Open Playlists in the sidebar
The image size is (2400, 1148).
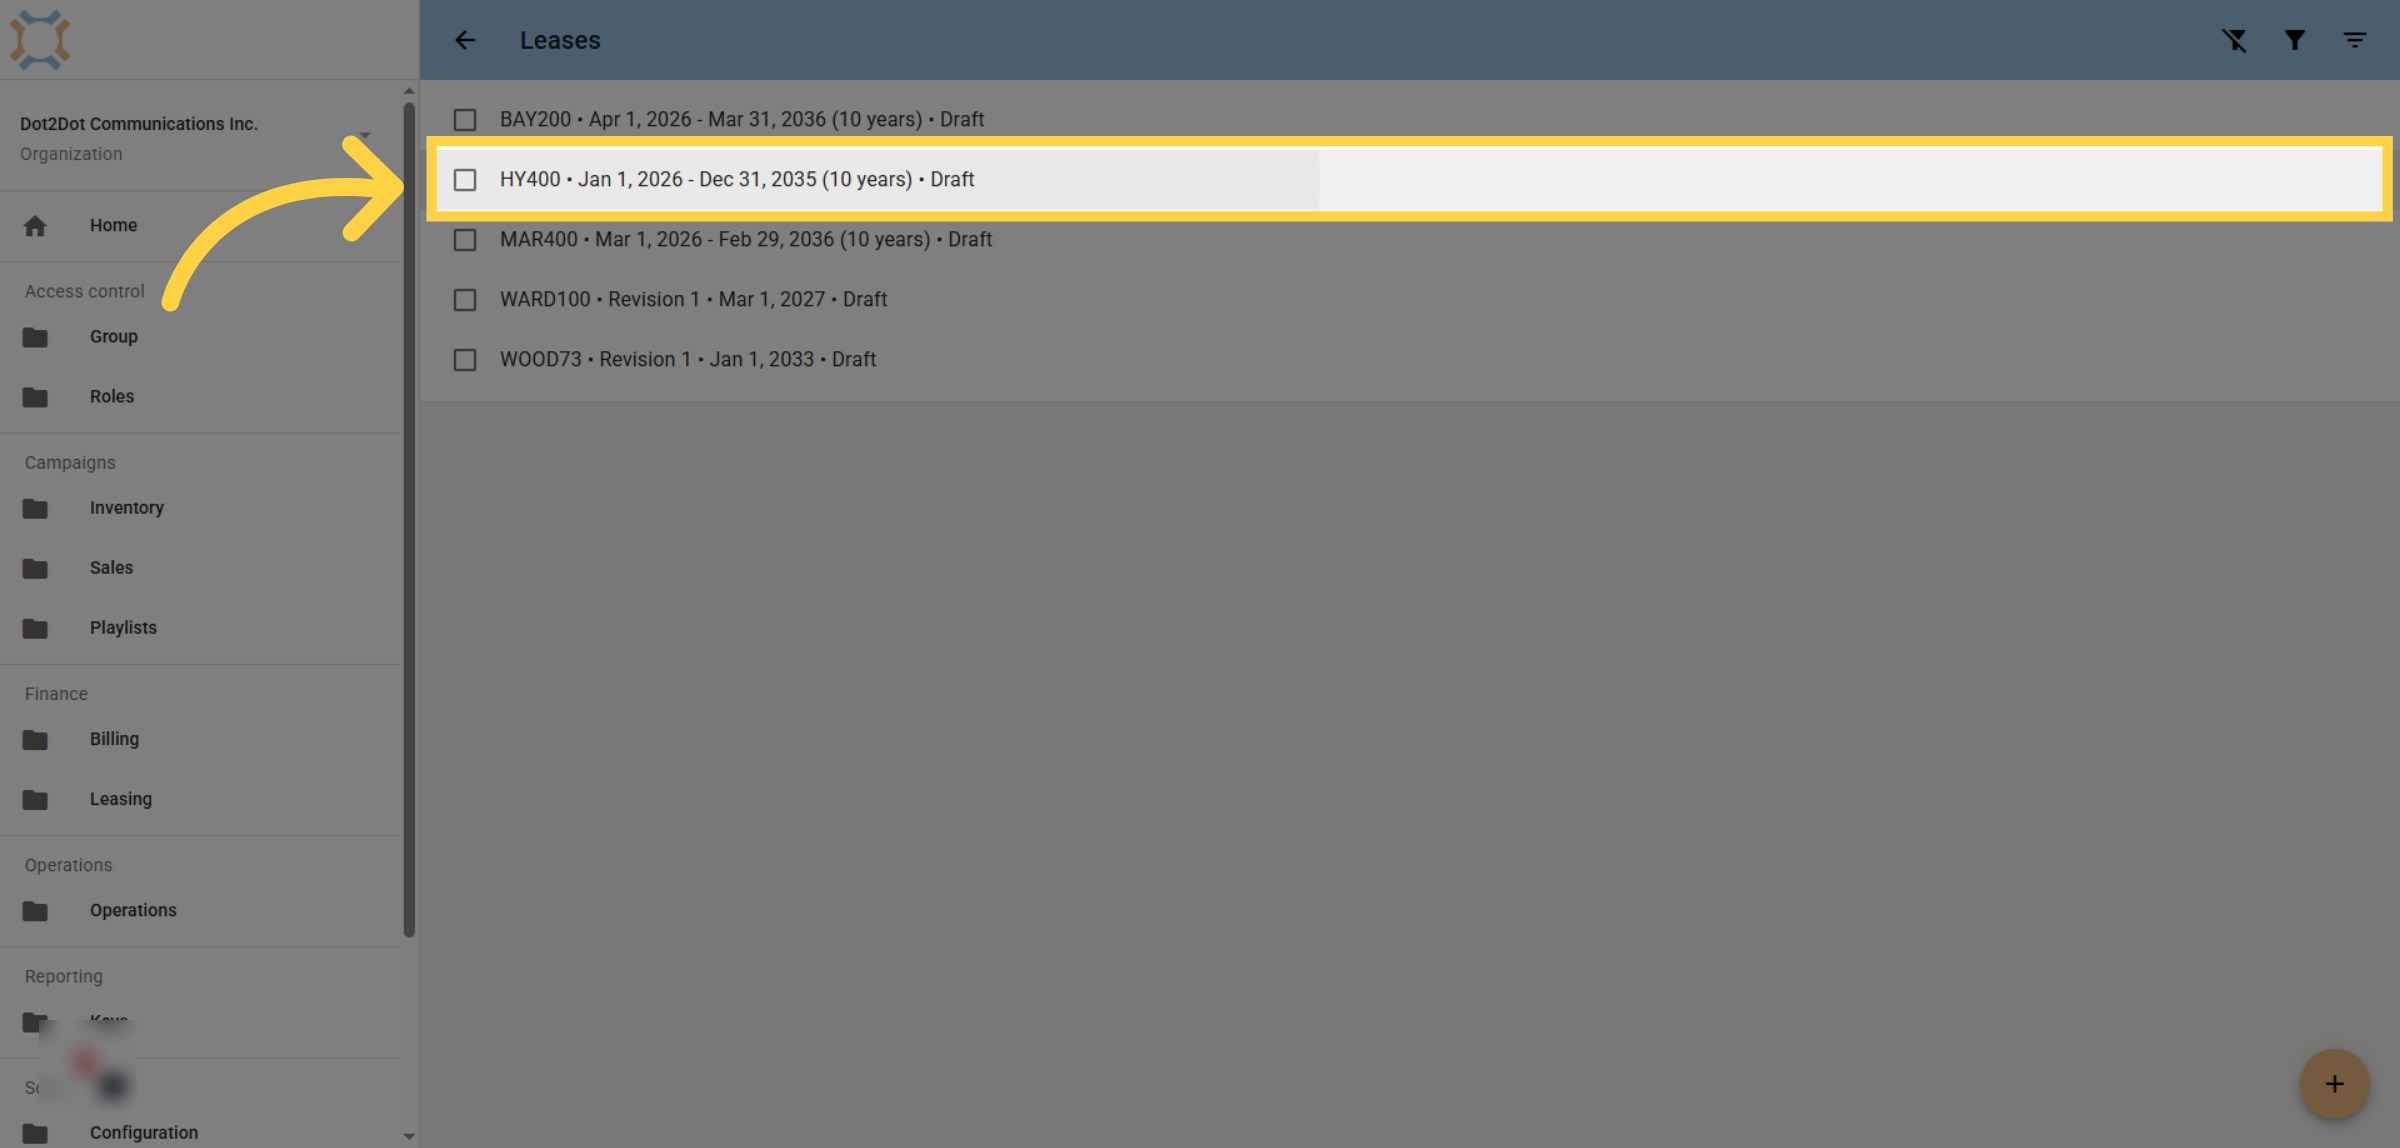[x=200, y=628]
